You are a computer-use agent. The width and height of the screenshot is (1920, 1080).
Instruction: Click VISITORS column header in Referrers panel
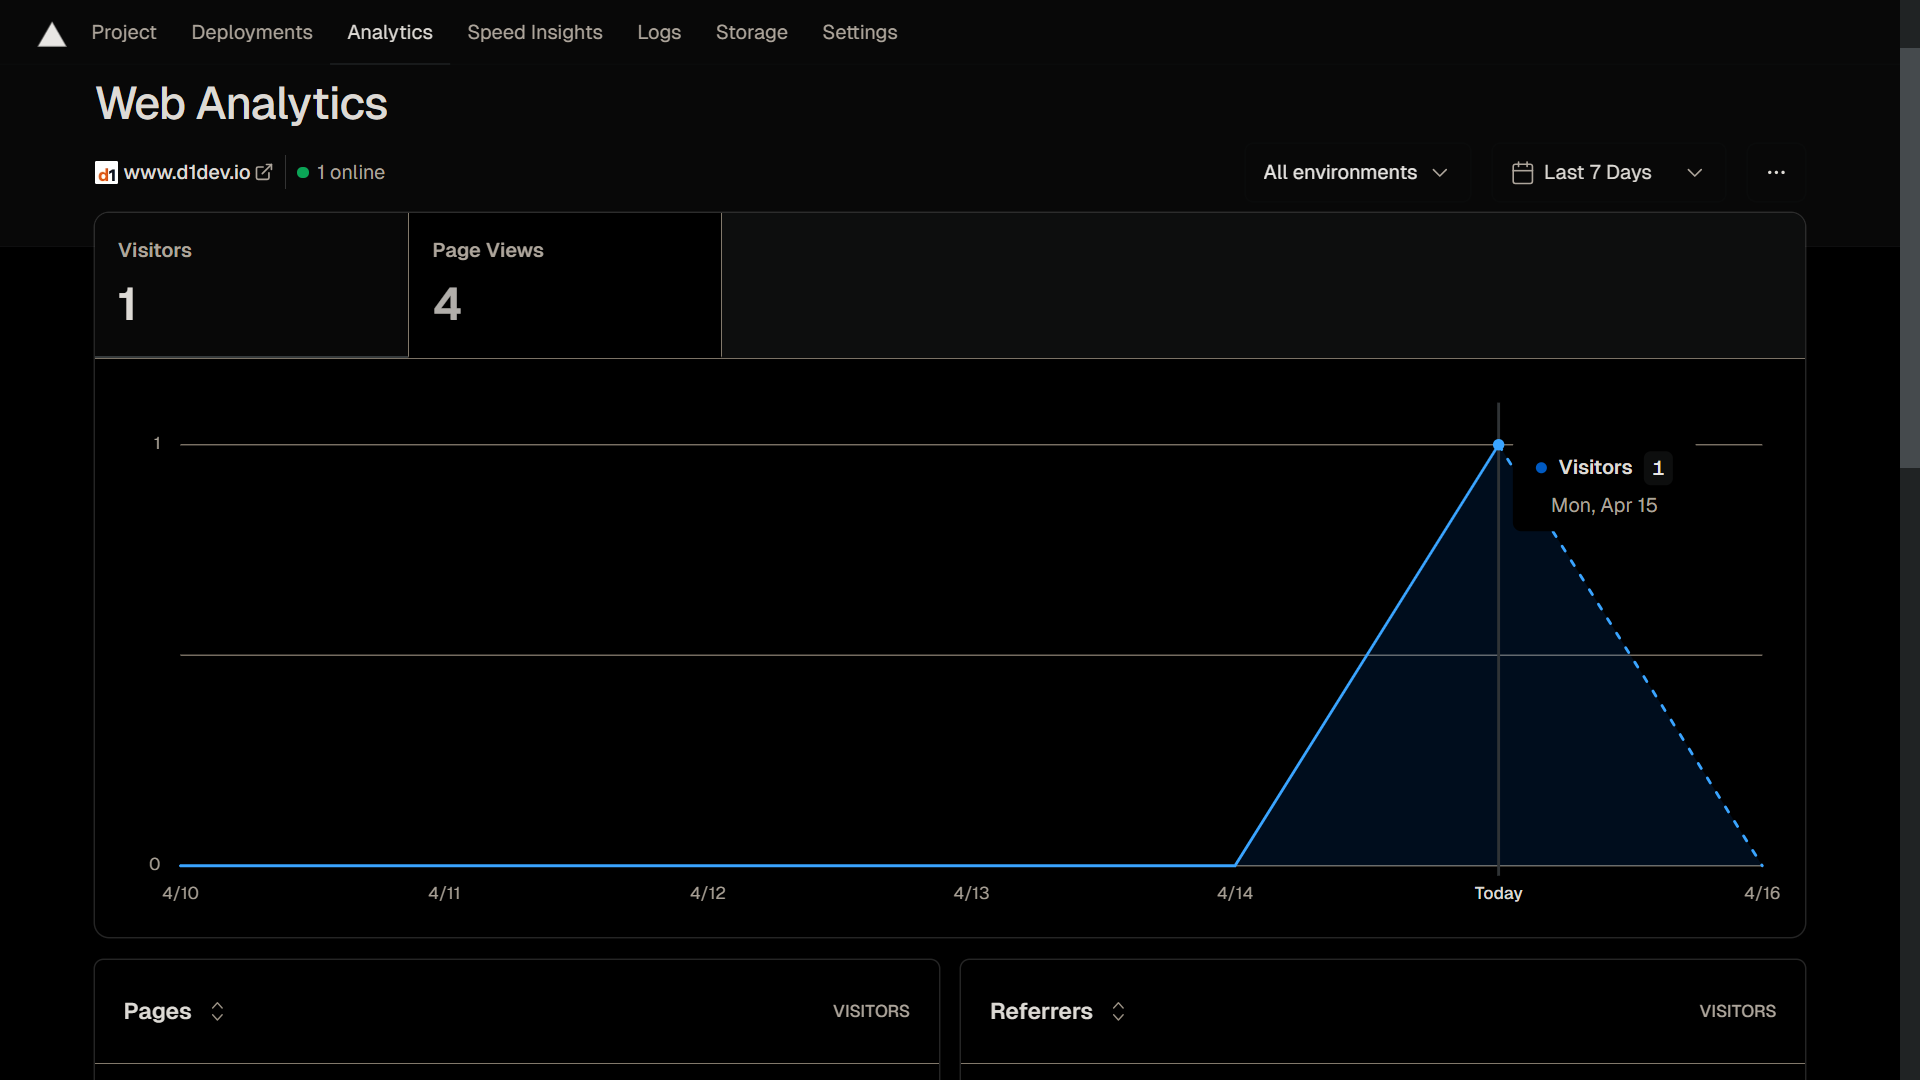(x=1738, y=1011)
